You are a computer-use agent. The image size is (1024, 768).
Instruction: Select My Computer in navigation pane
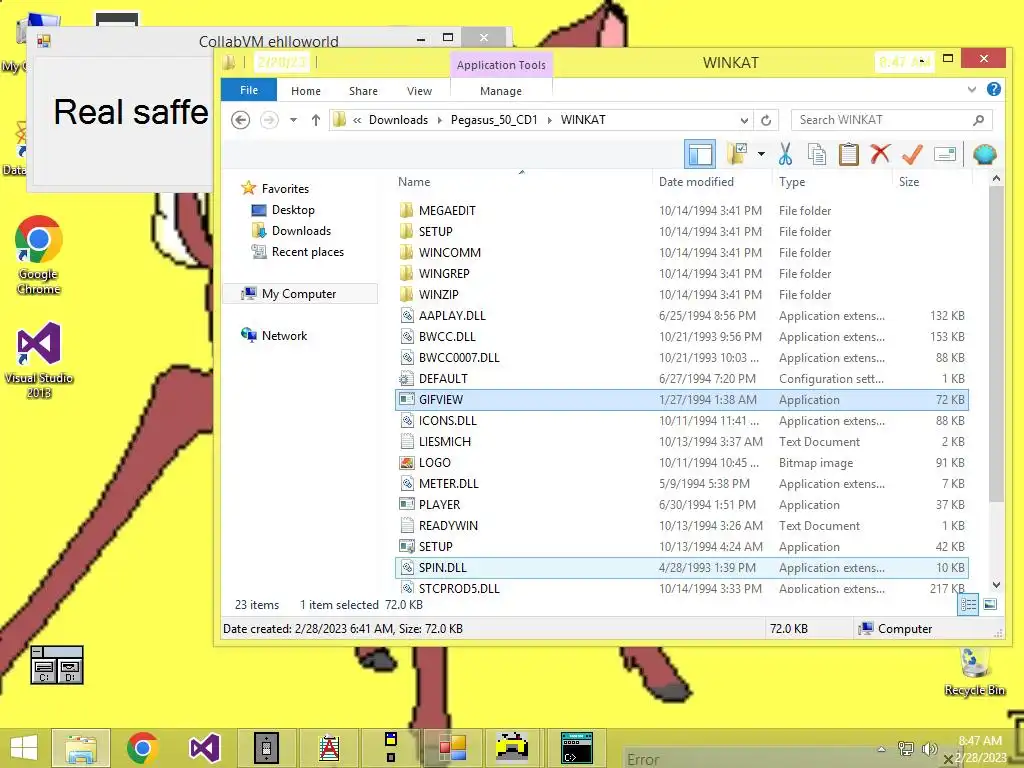tap(300, 294)
